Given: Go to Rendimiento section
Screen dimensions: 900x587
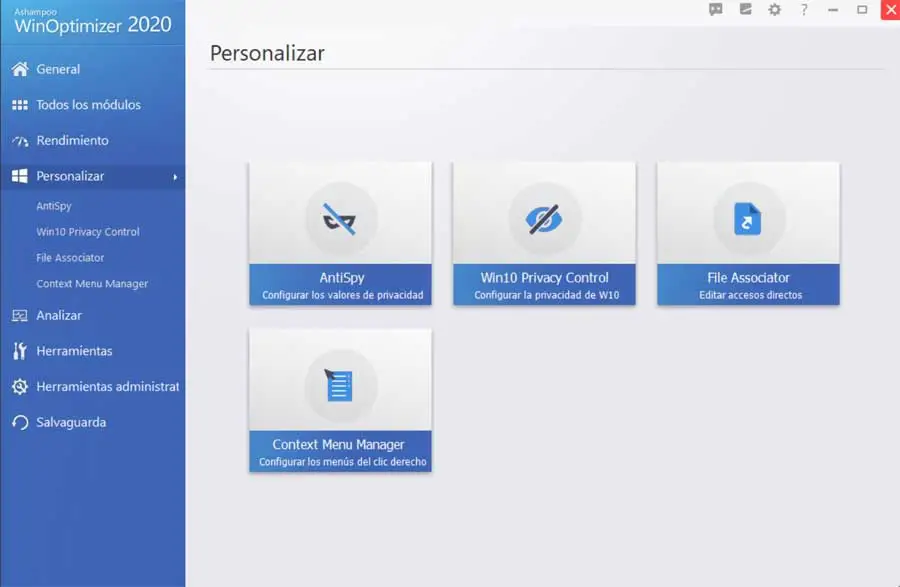Looking at the screenshot, I should (x=72, y=141).
